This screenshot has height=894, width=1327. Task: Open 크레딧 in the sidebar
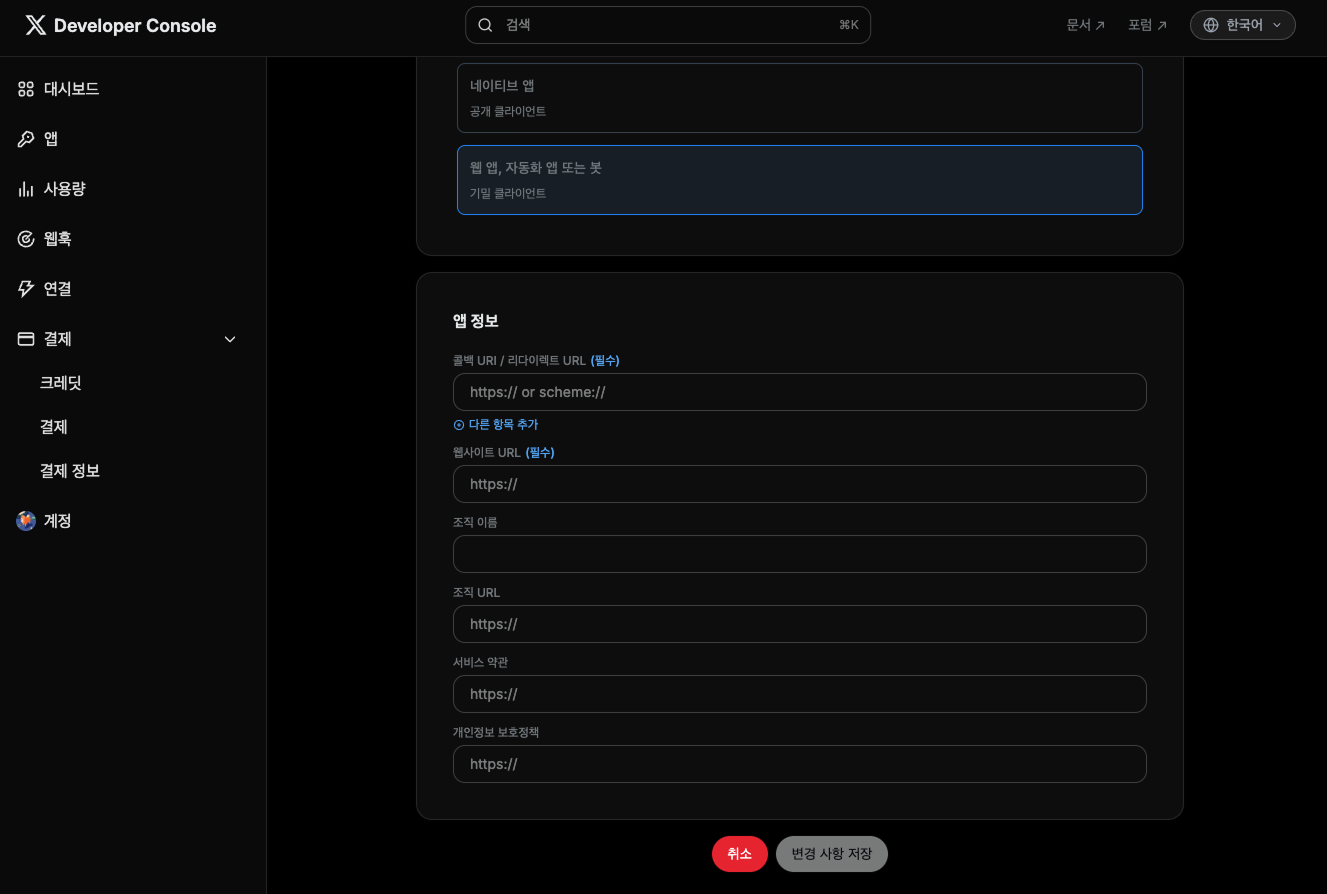click(x=61, y=383)
